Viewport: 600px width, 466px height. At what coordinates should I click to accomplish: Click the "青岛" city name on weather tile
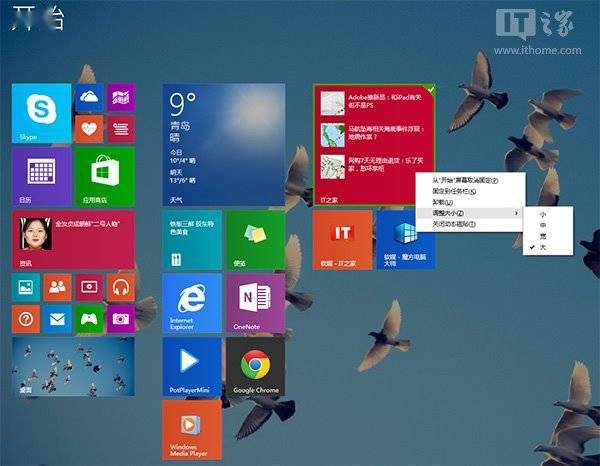[x=180, y=125]
